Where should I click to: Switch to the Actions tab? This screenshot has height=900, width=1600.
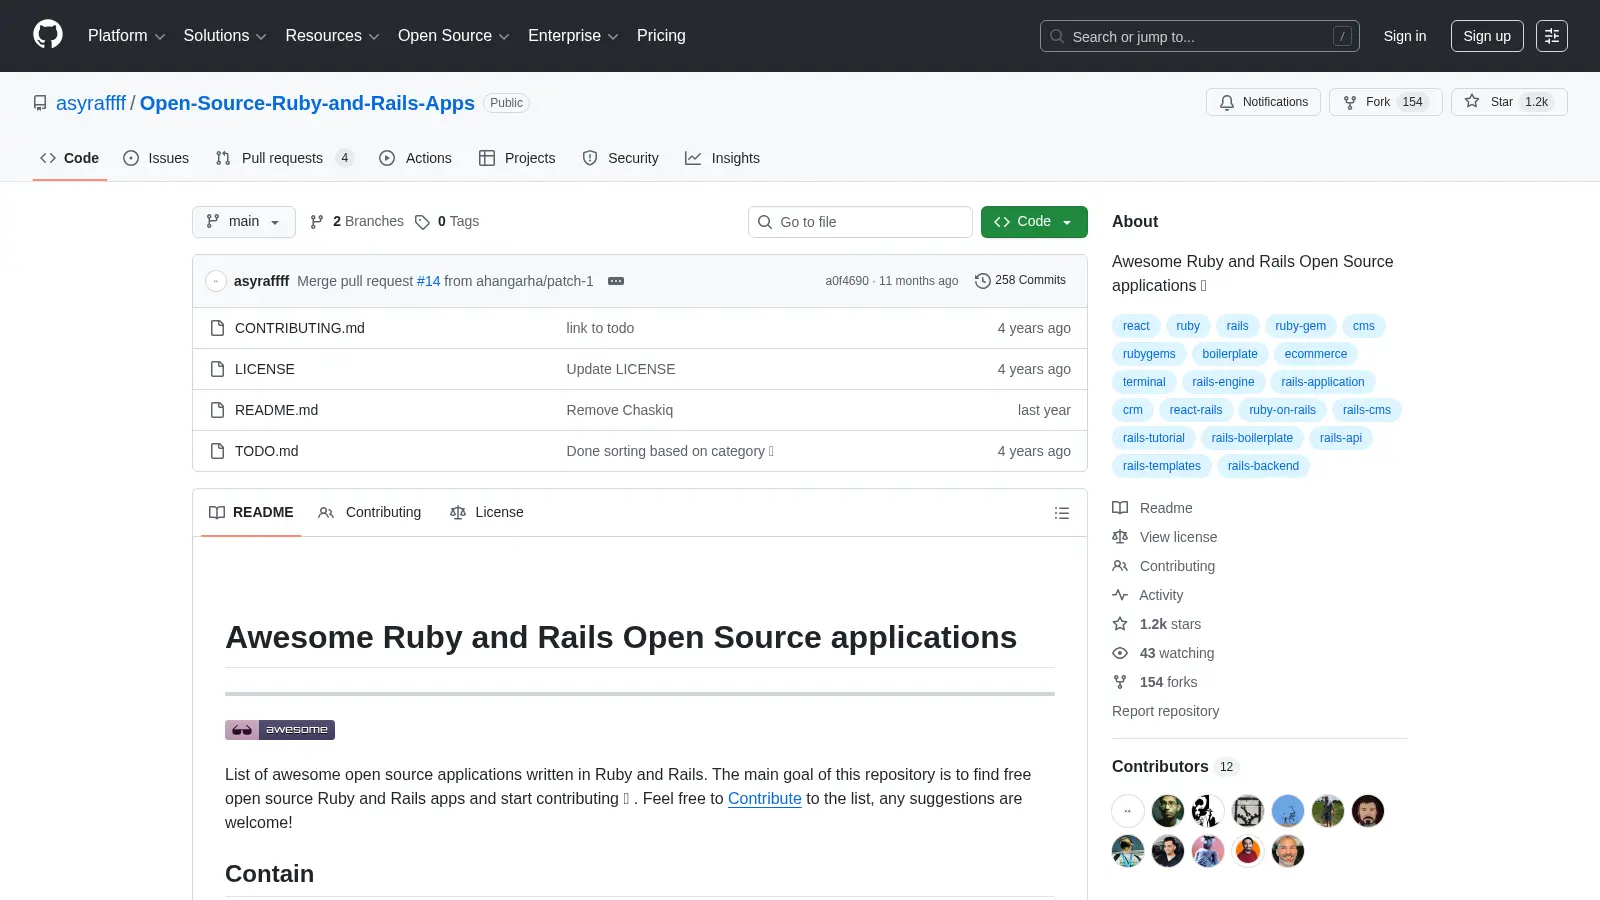415,158
